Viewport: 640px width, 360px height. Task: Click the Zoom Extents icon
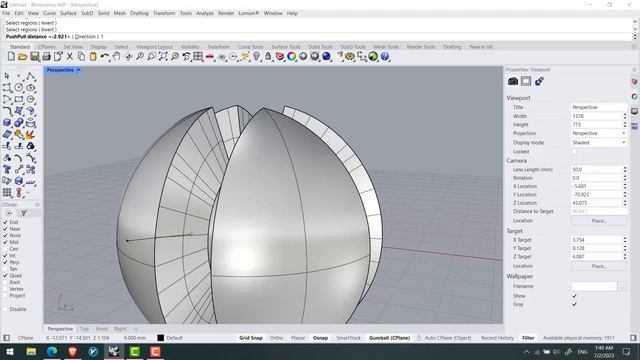pos(163,56)
